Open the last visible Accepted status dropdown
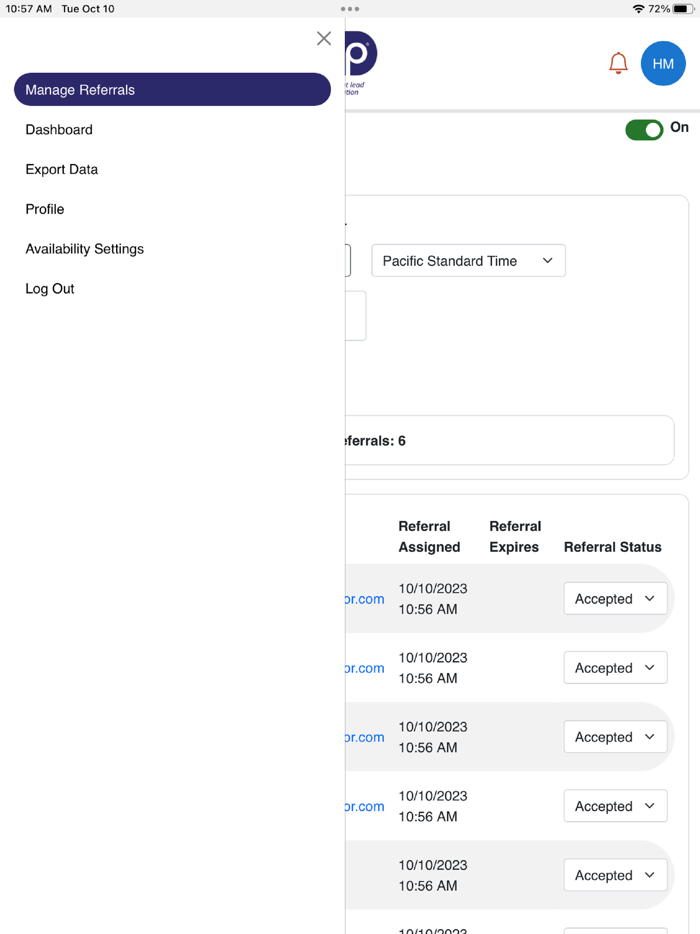The height and width of the screenshot is (934, 700). click(x=615, y=874)
